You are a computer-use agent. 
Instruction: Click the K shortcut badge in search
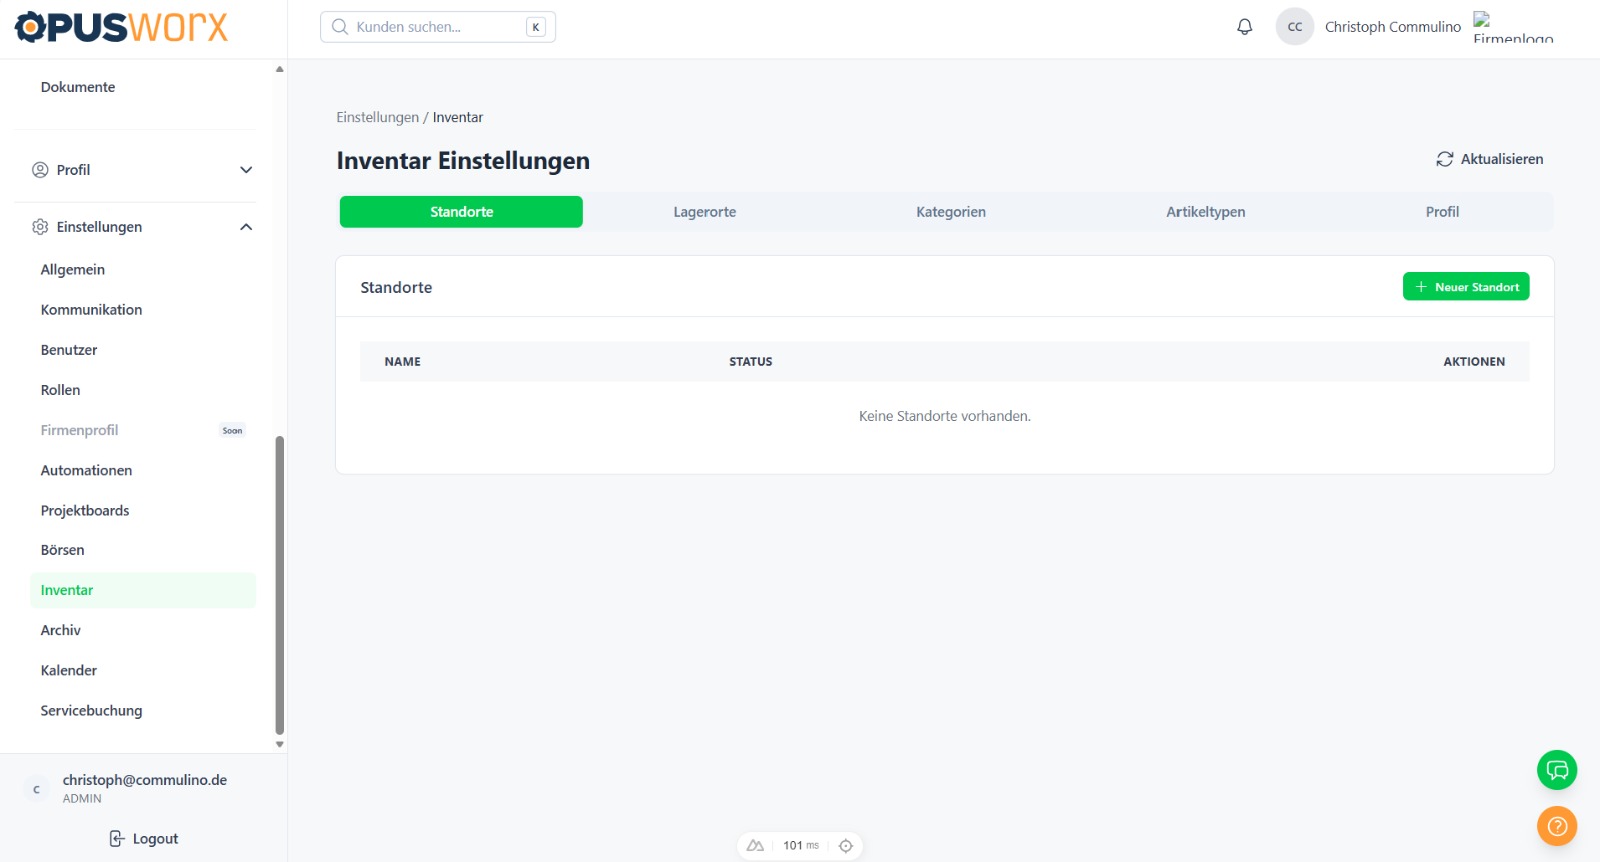(536, 27)
